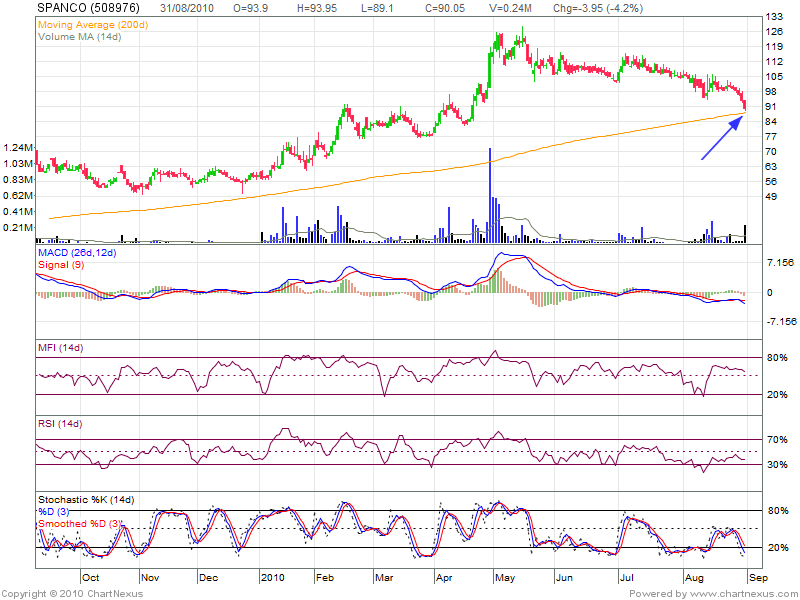Select the RSI (14d) panel label
Viewport: 800px width, 600px height.
[61, 427]
